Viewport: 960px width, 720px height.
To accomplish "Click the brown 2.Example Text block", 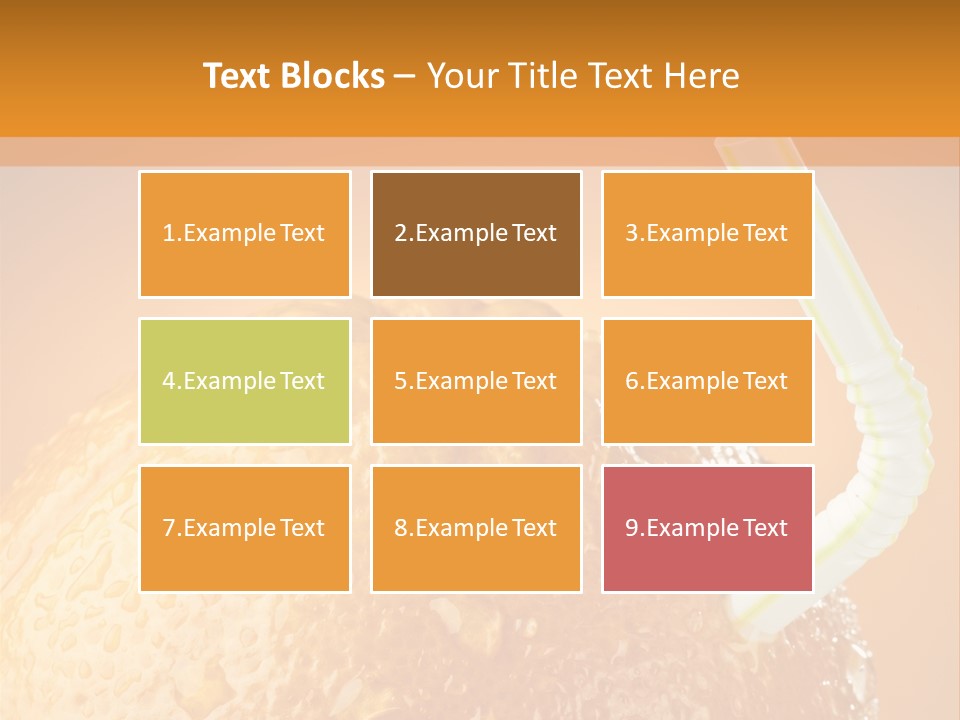I will (476, 234).
